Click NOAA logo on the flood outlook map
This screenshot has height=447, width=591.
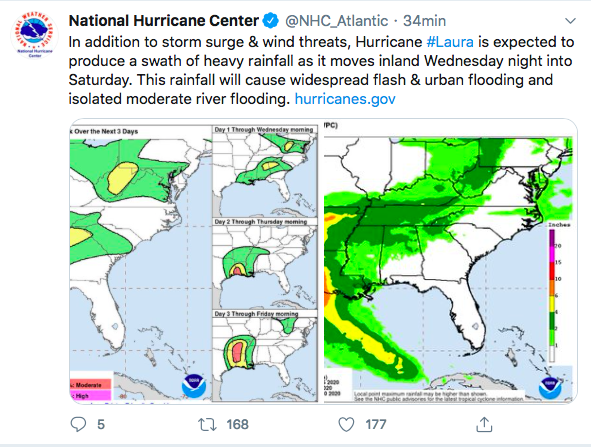click(194, 386)
